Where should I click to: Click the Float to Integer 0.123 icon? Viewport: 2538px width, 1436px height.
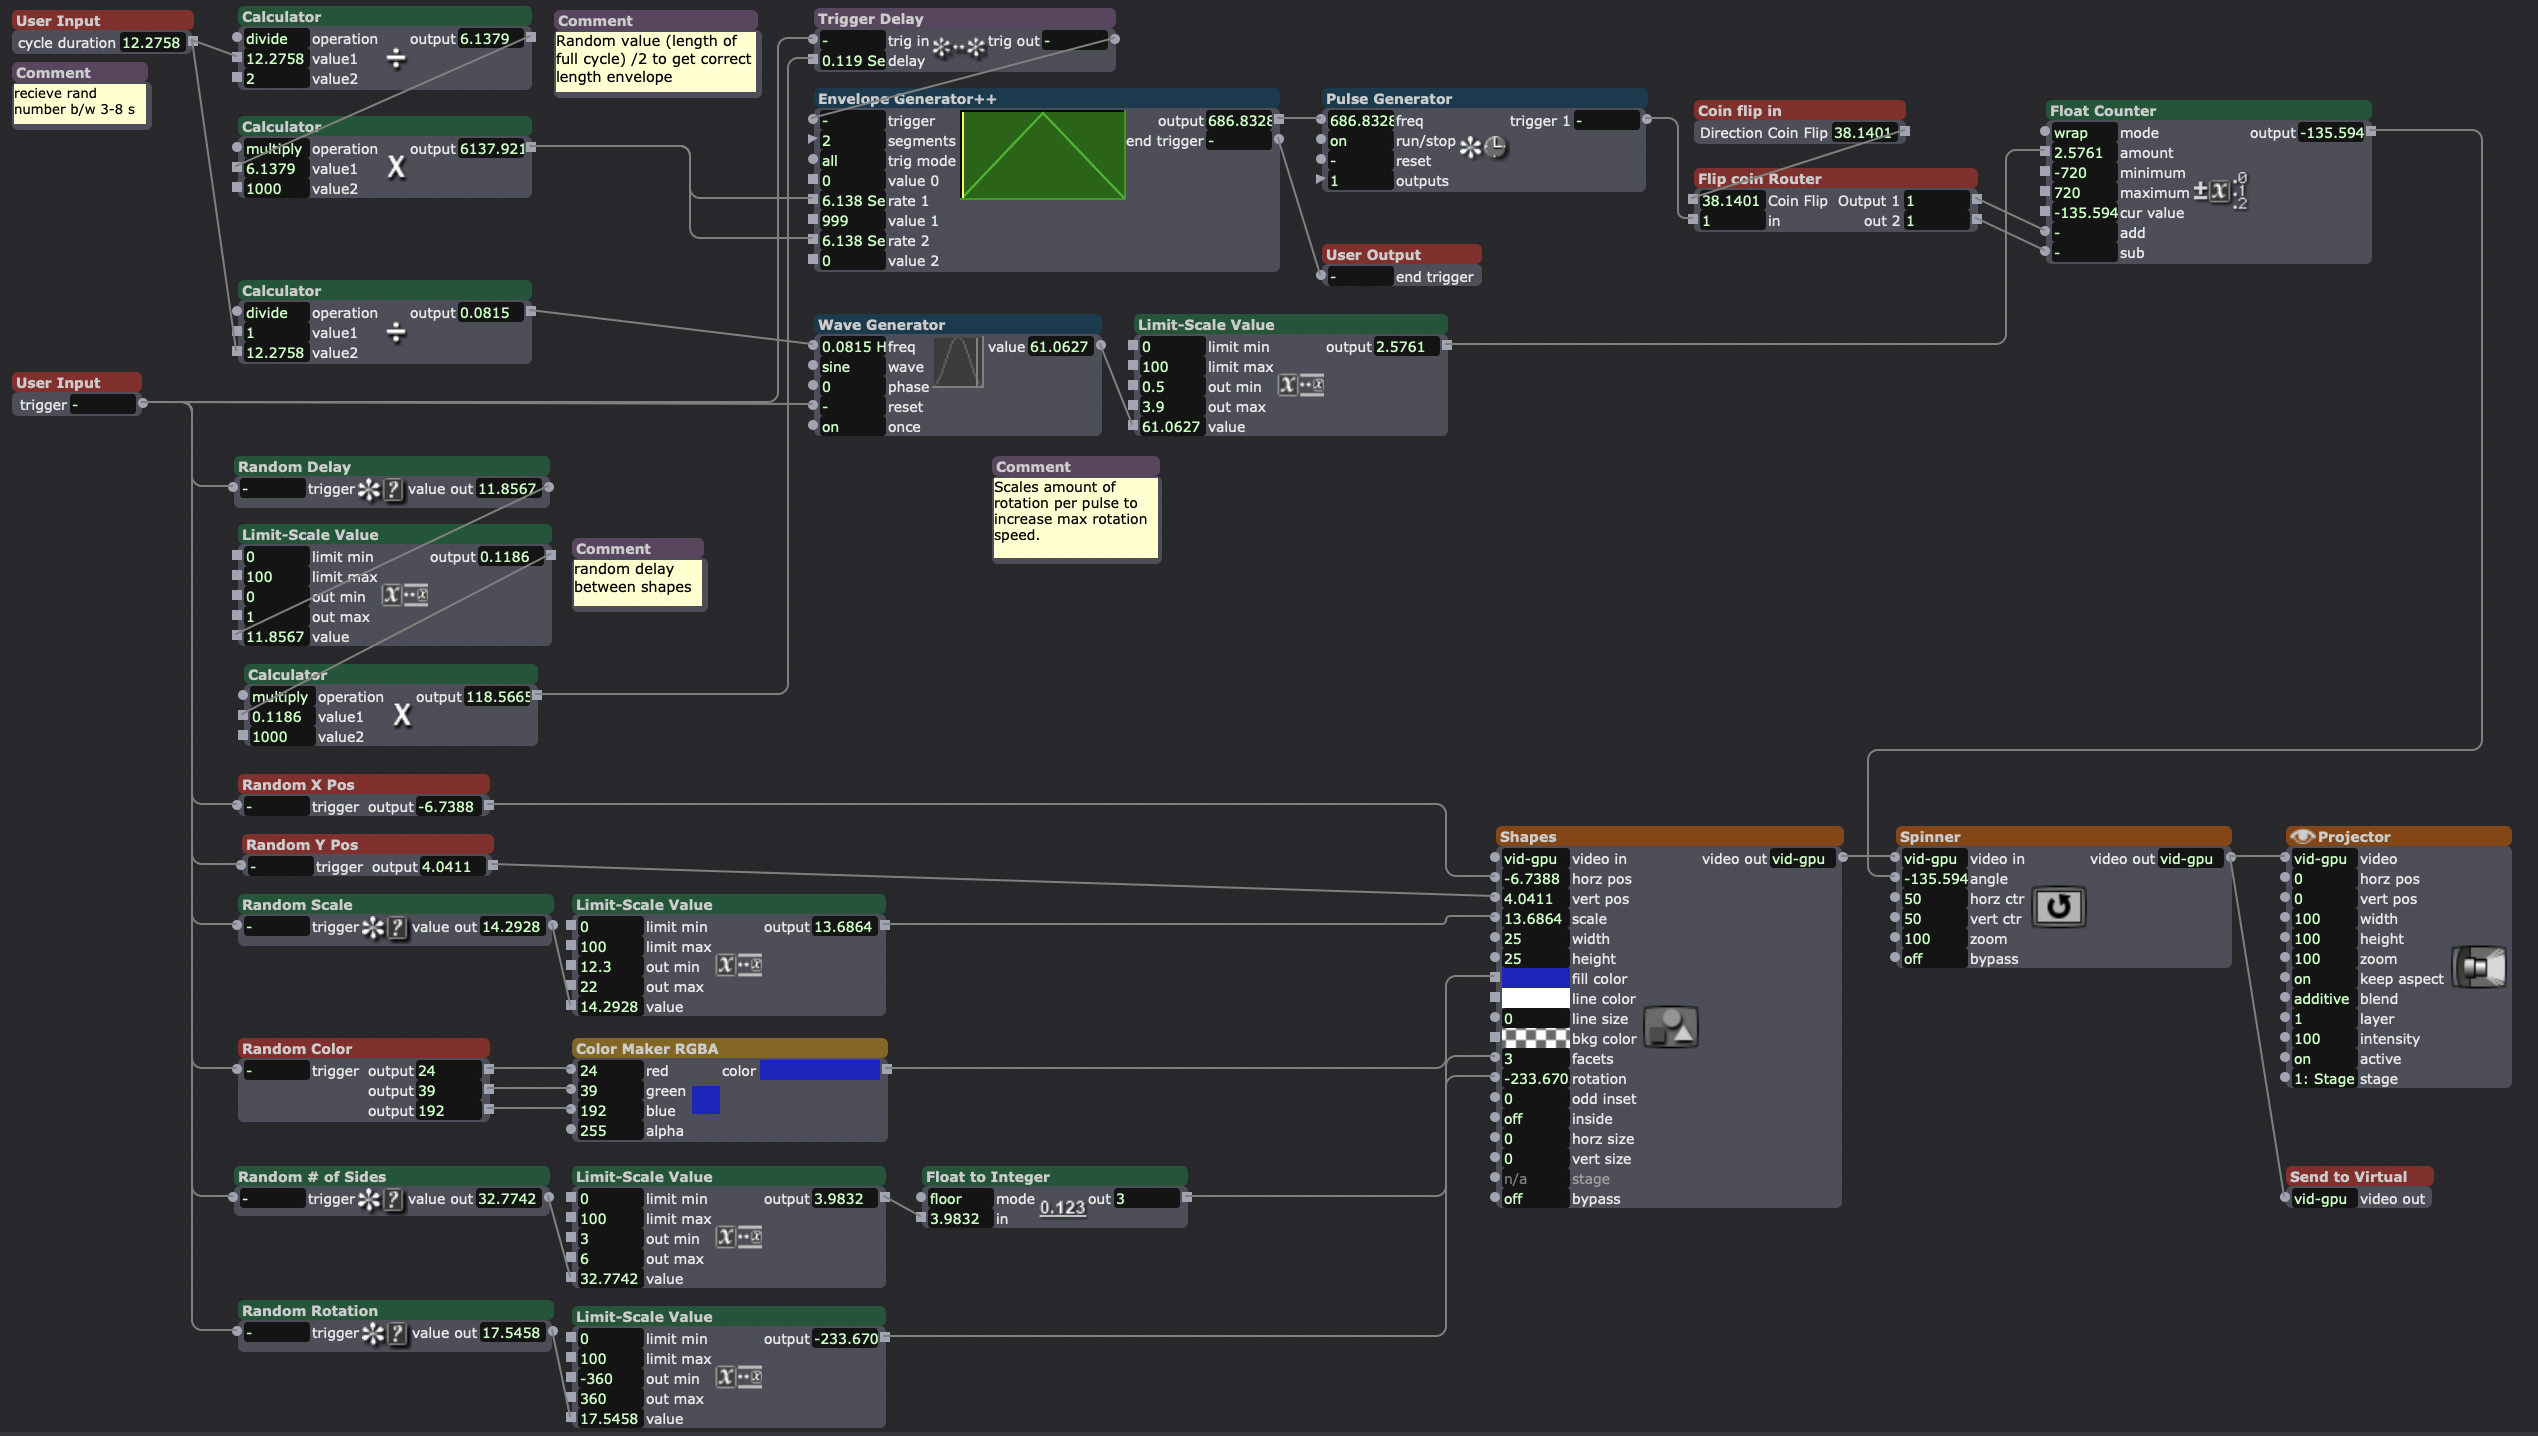click(1062, 1207)
